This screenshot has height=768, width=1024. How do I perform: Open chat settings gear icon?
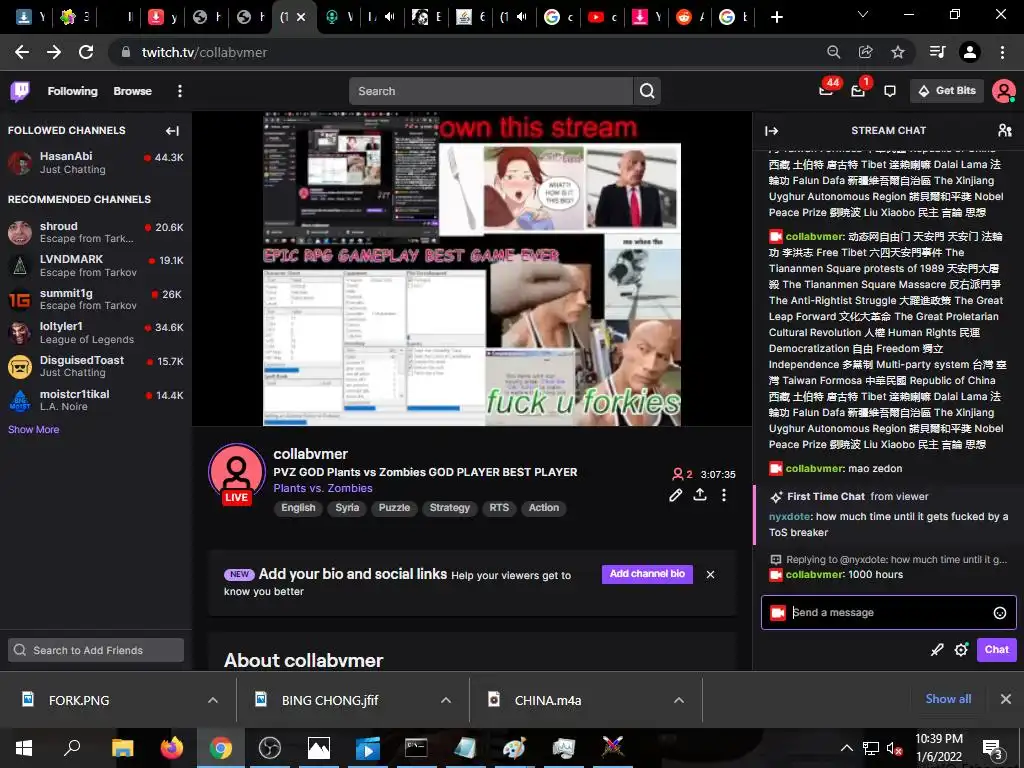point(961,650)
